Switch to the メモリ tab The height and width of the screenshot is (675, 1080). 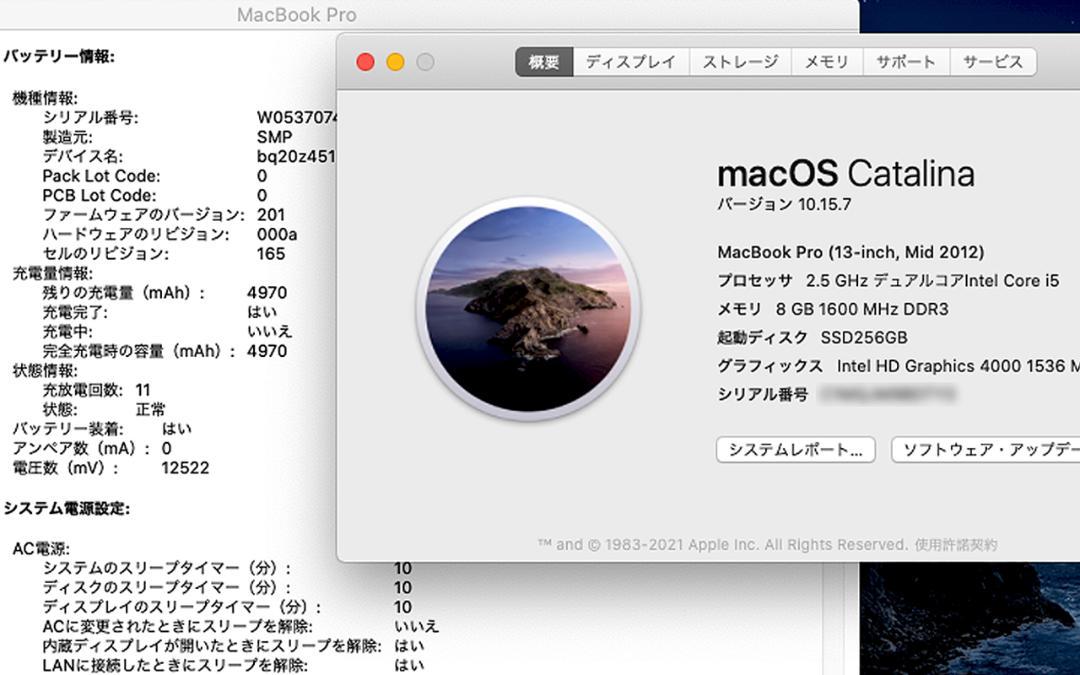click(827, 62)
